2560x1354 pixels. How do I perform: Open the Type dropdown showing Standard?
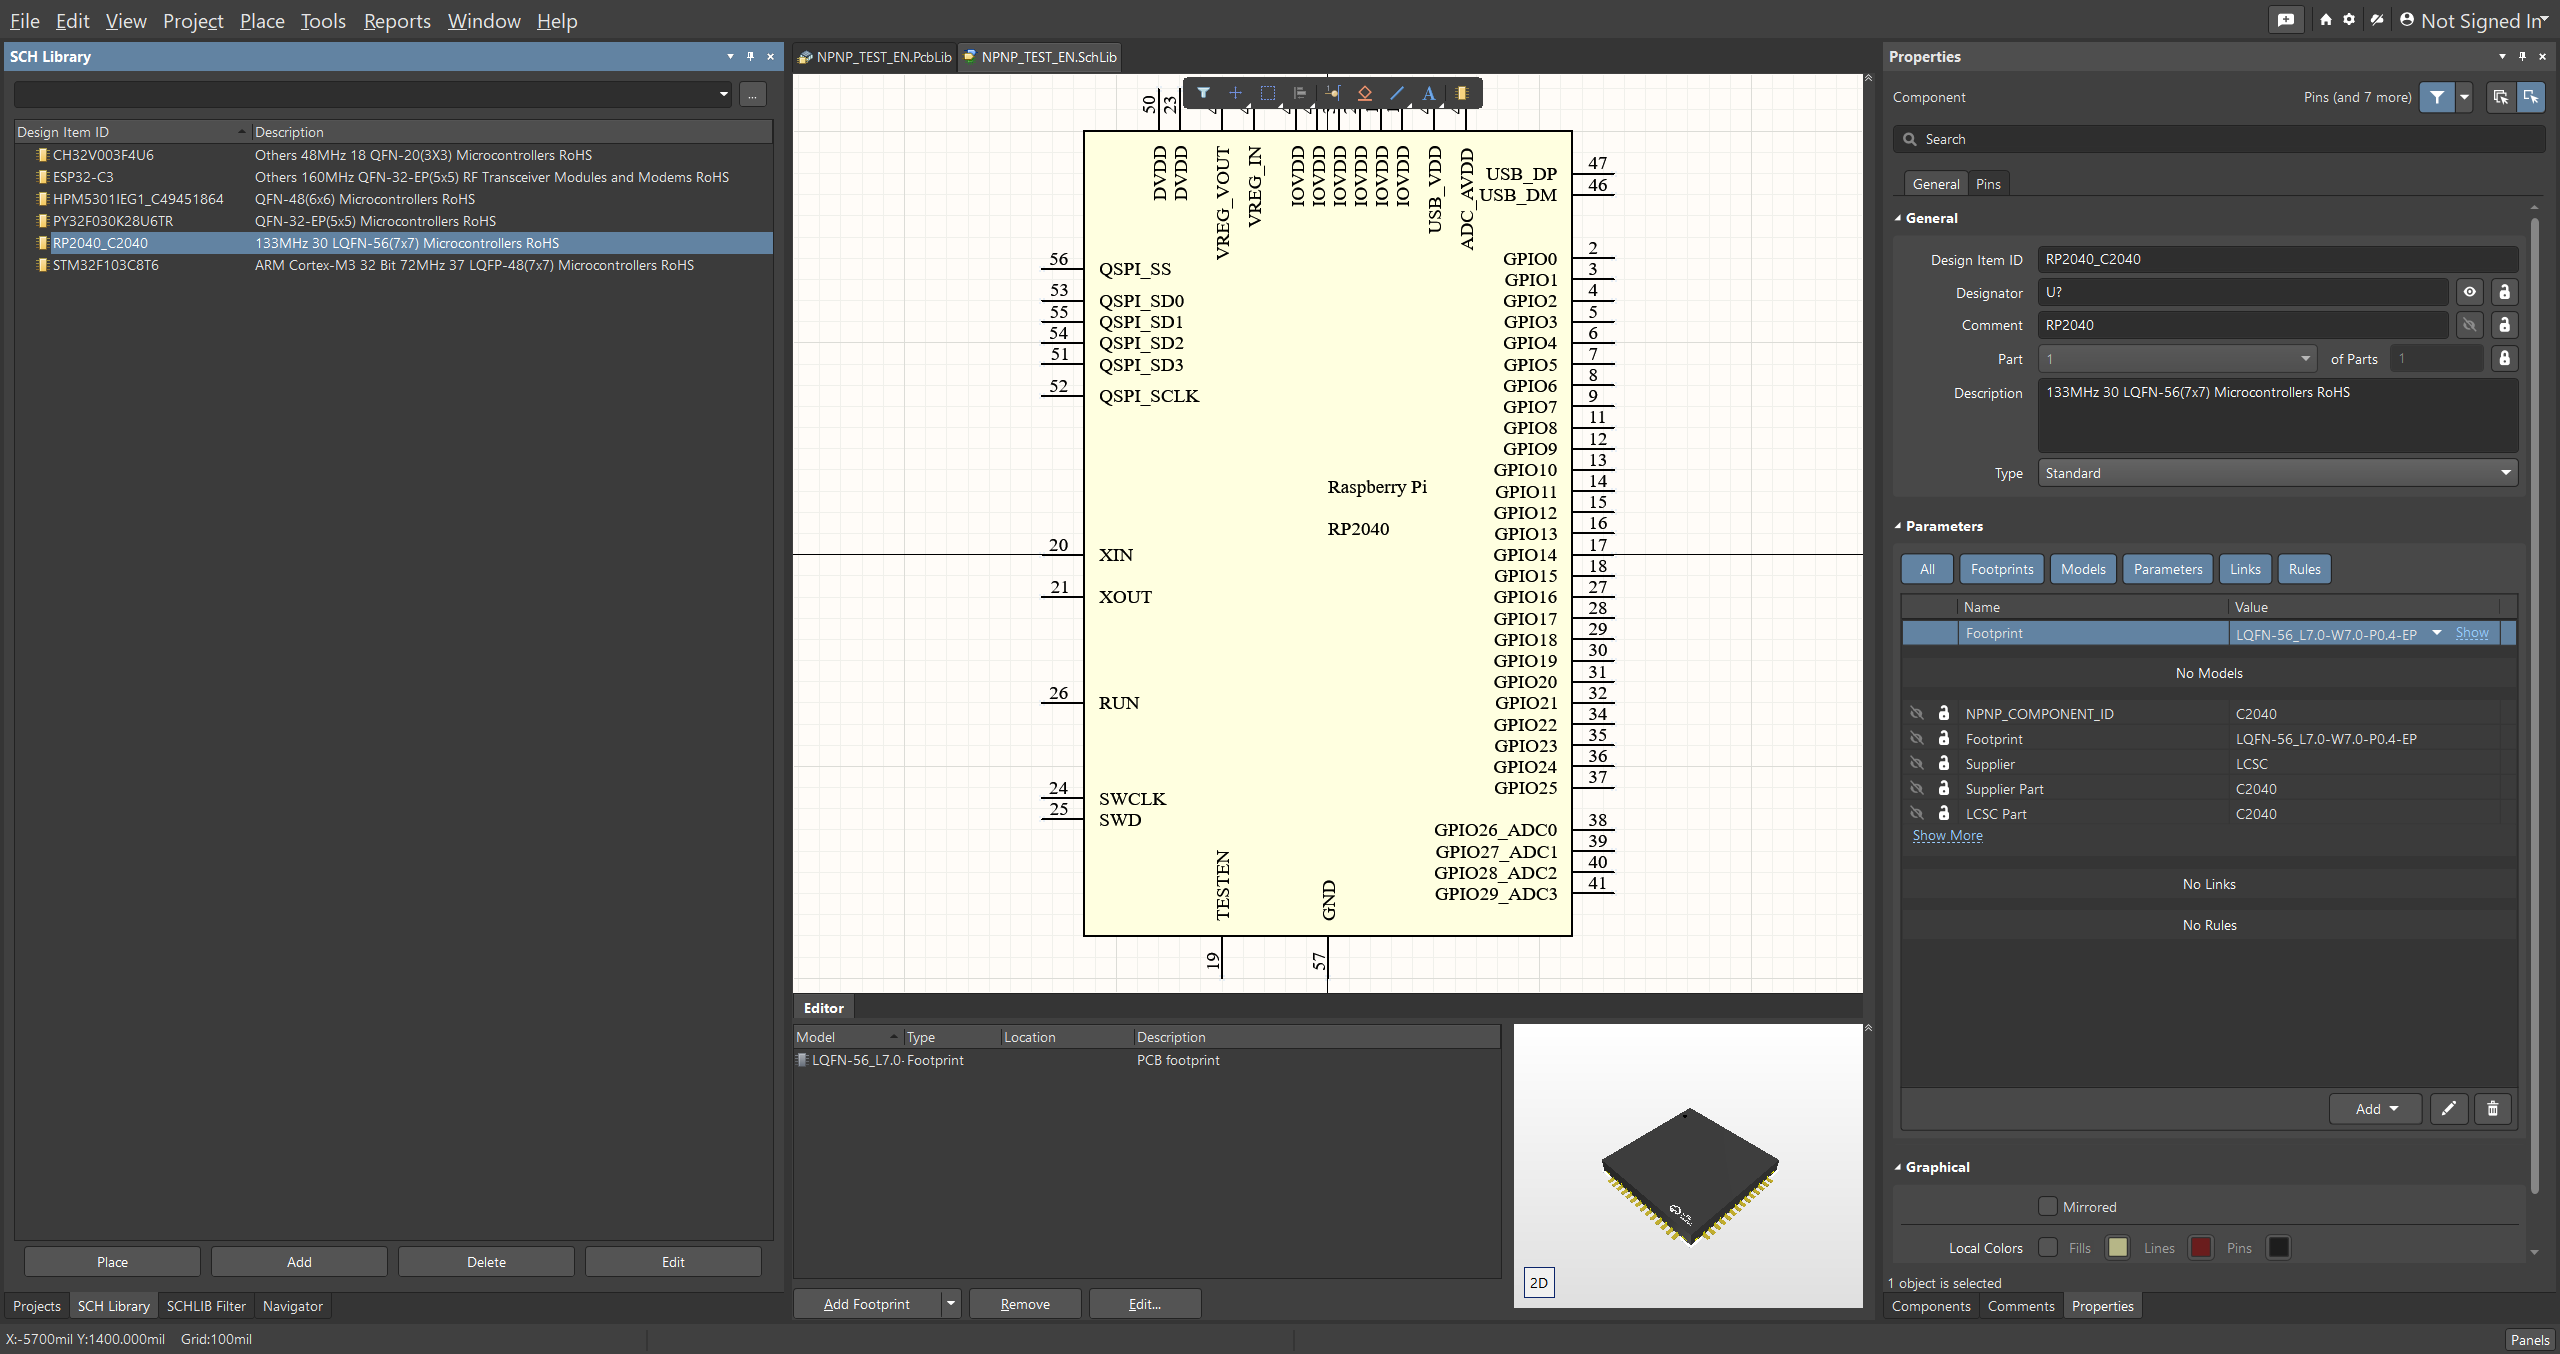coord(2277,473)
